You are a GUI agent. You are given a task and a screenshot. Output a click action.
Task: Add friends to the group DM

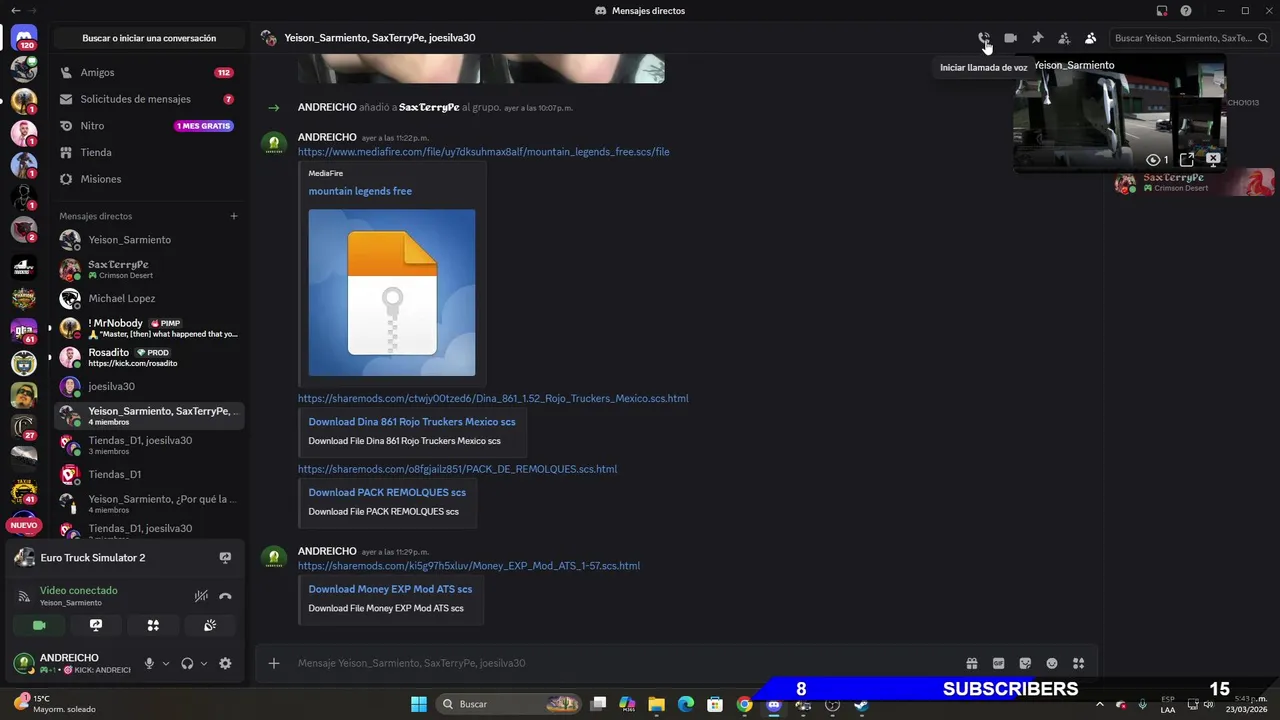click(x=1064, y=38)
